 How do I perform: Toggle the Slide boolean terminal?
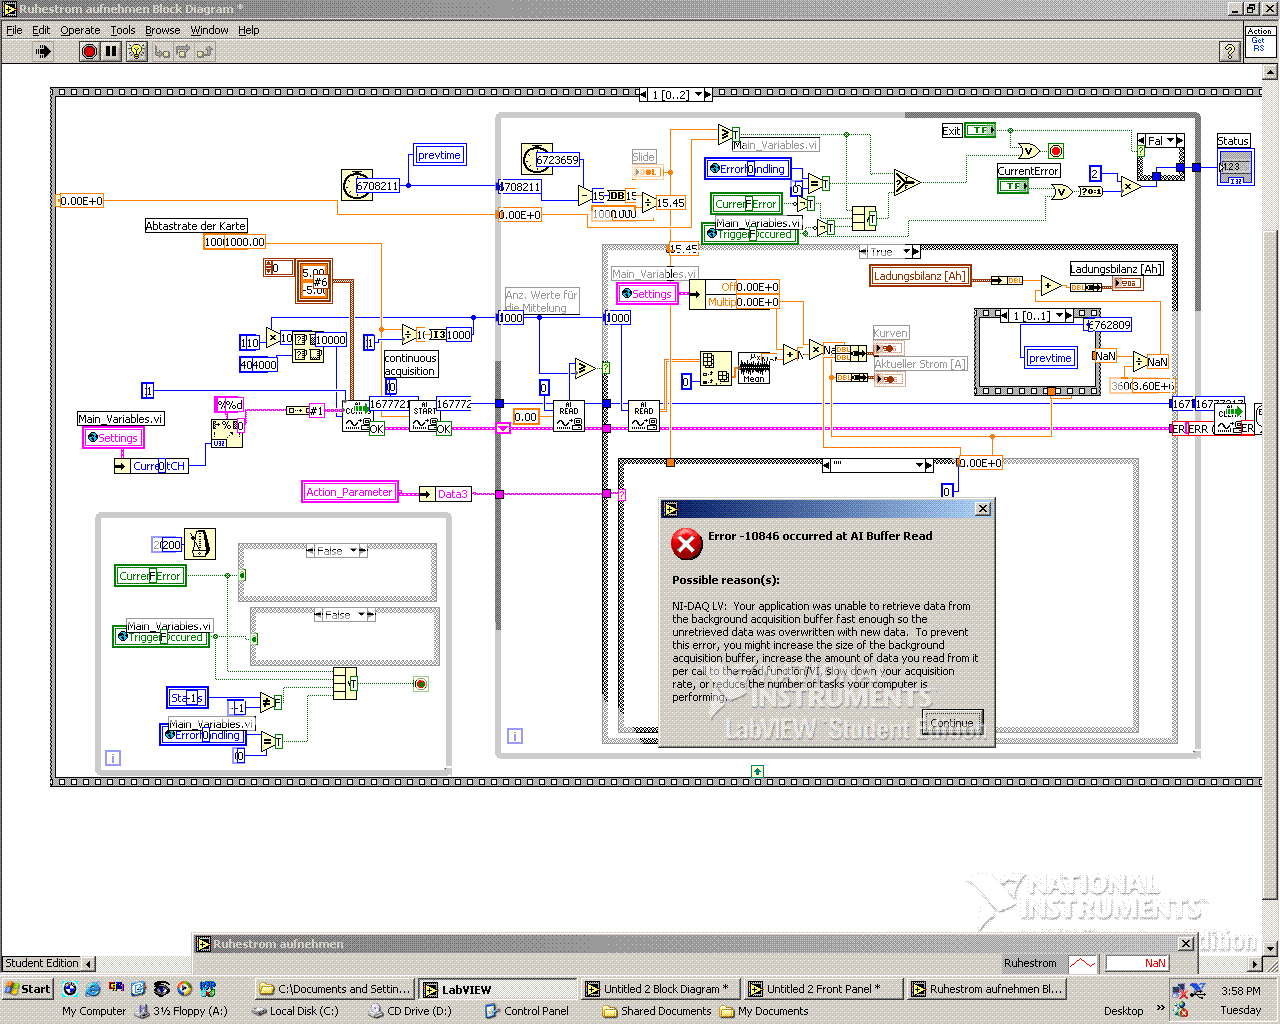click(x=647, y=172)
